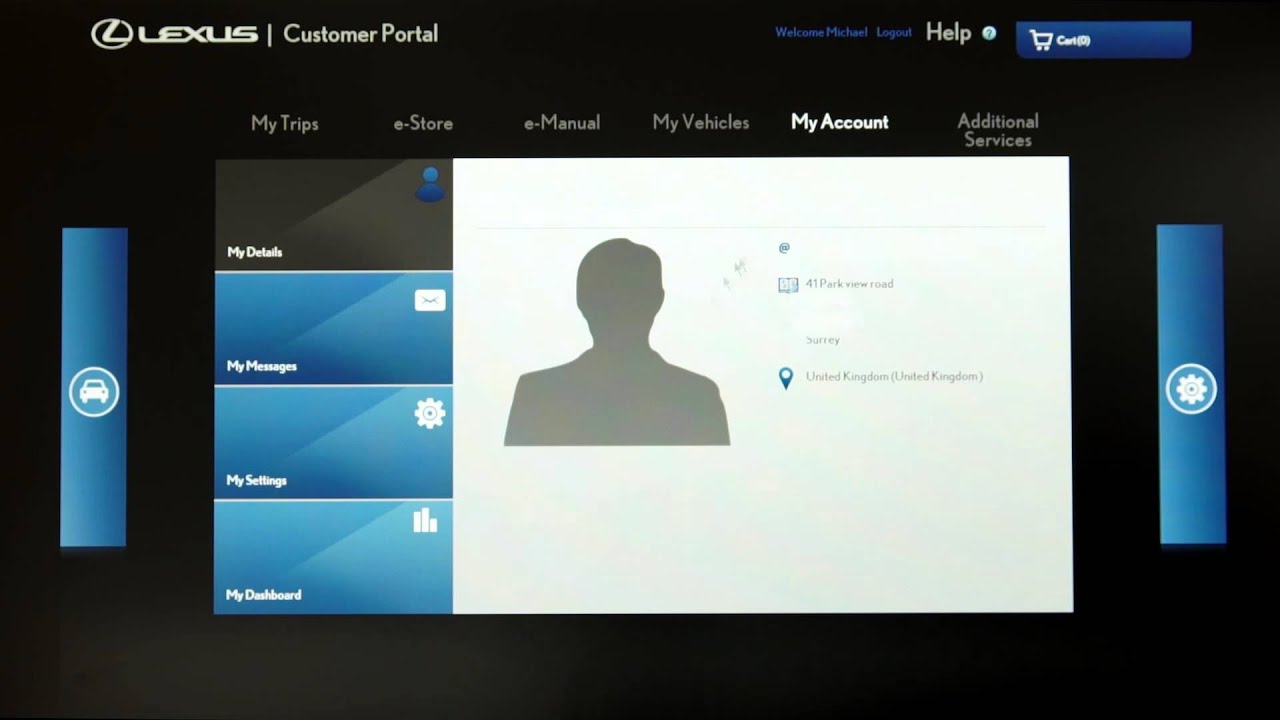The width and height of the screenshot is (1280, 720).
Task: Click the My Details person icon
Action: [x=430, y=185]
